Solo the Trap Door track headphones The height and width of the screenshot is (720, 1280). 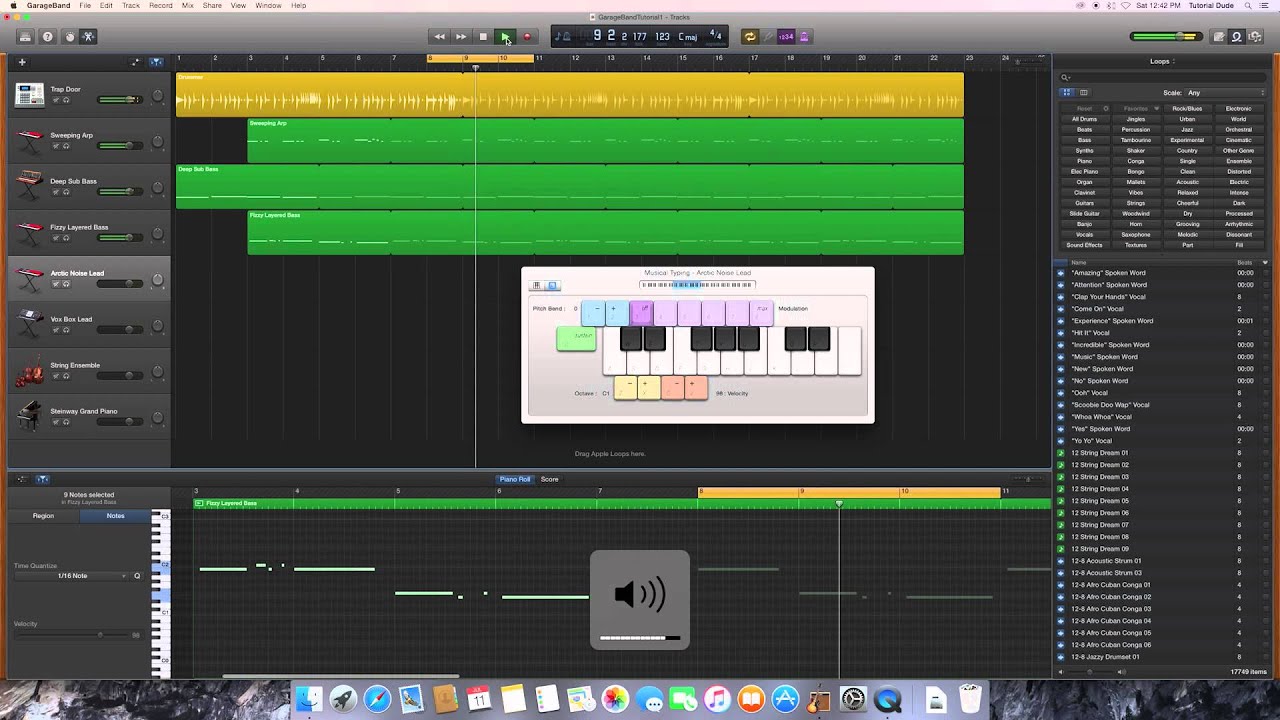click(66, 100)
